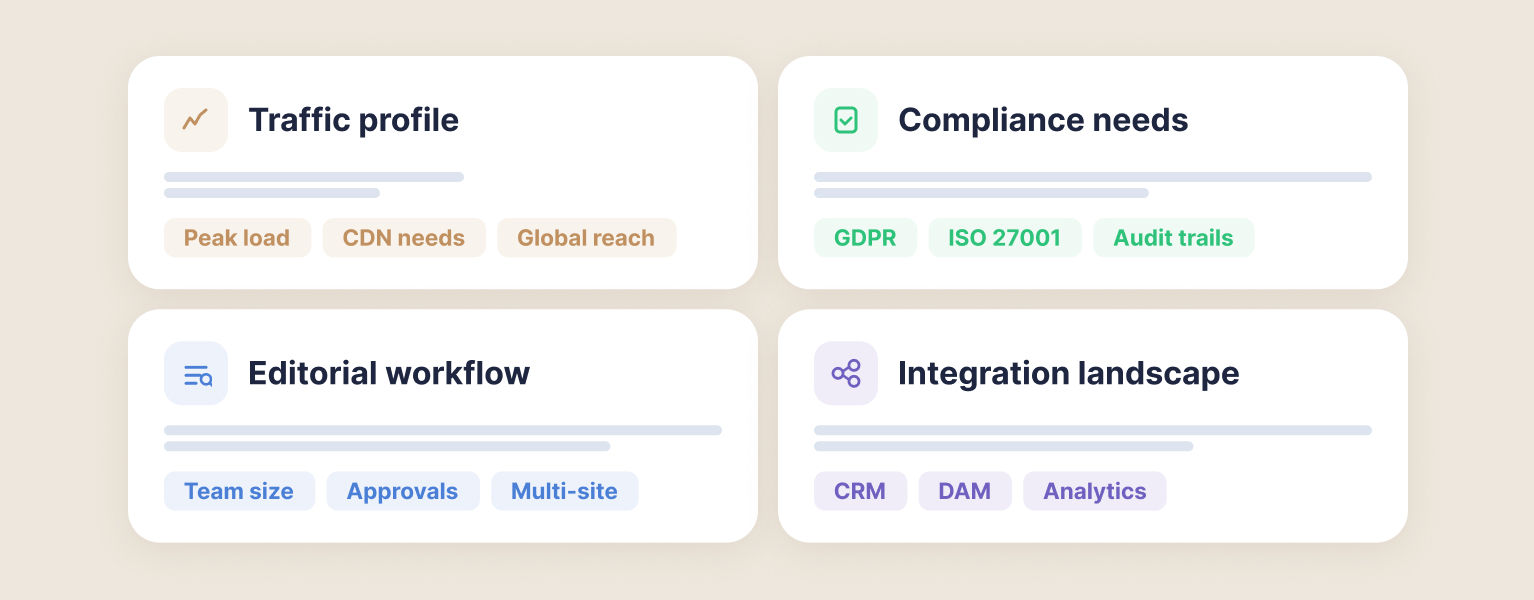Open the Compliance needs card heading
The image size is (1534, 600).
tap(1043, 120)
